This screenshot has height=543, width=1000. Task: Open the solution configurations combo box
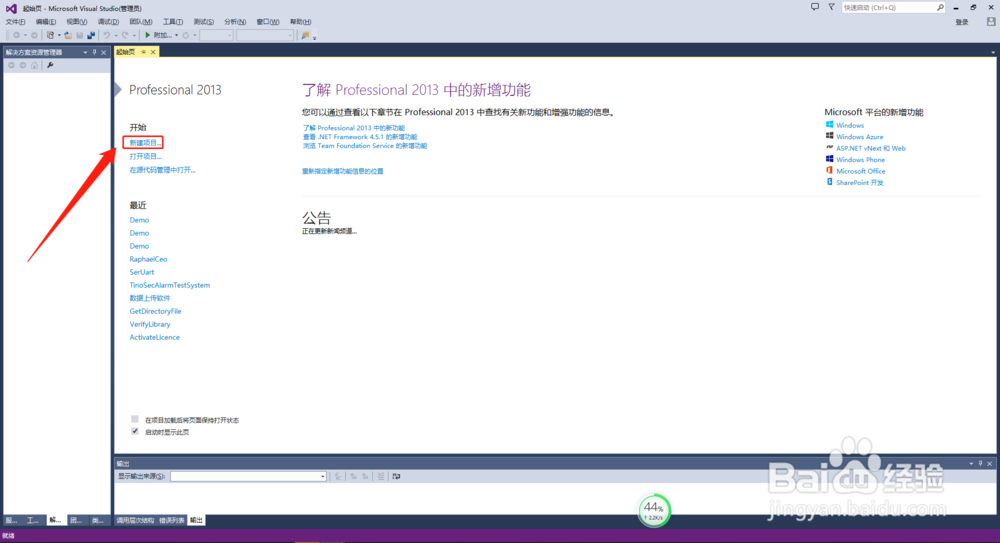(216, 35)
